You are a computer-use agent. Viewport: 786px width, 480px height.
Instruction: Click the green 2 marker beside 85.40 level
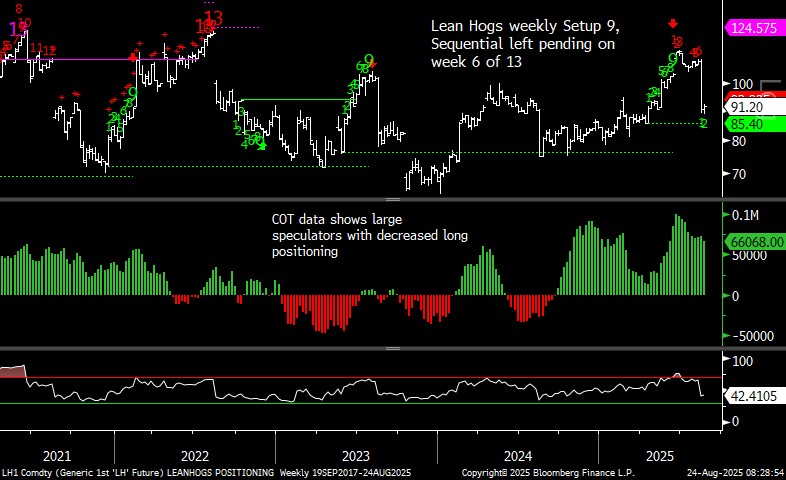[703, 123]
